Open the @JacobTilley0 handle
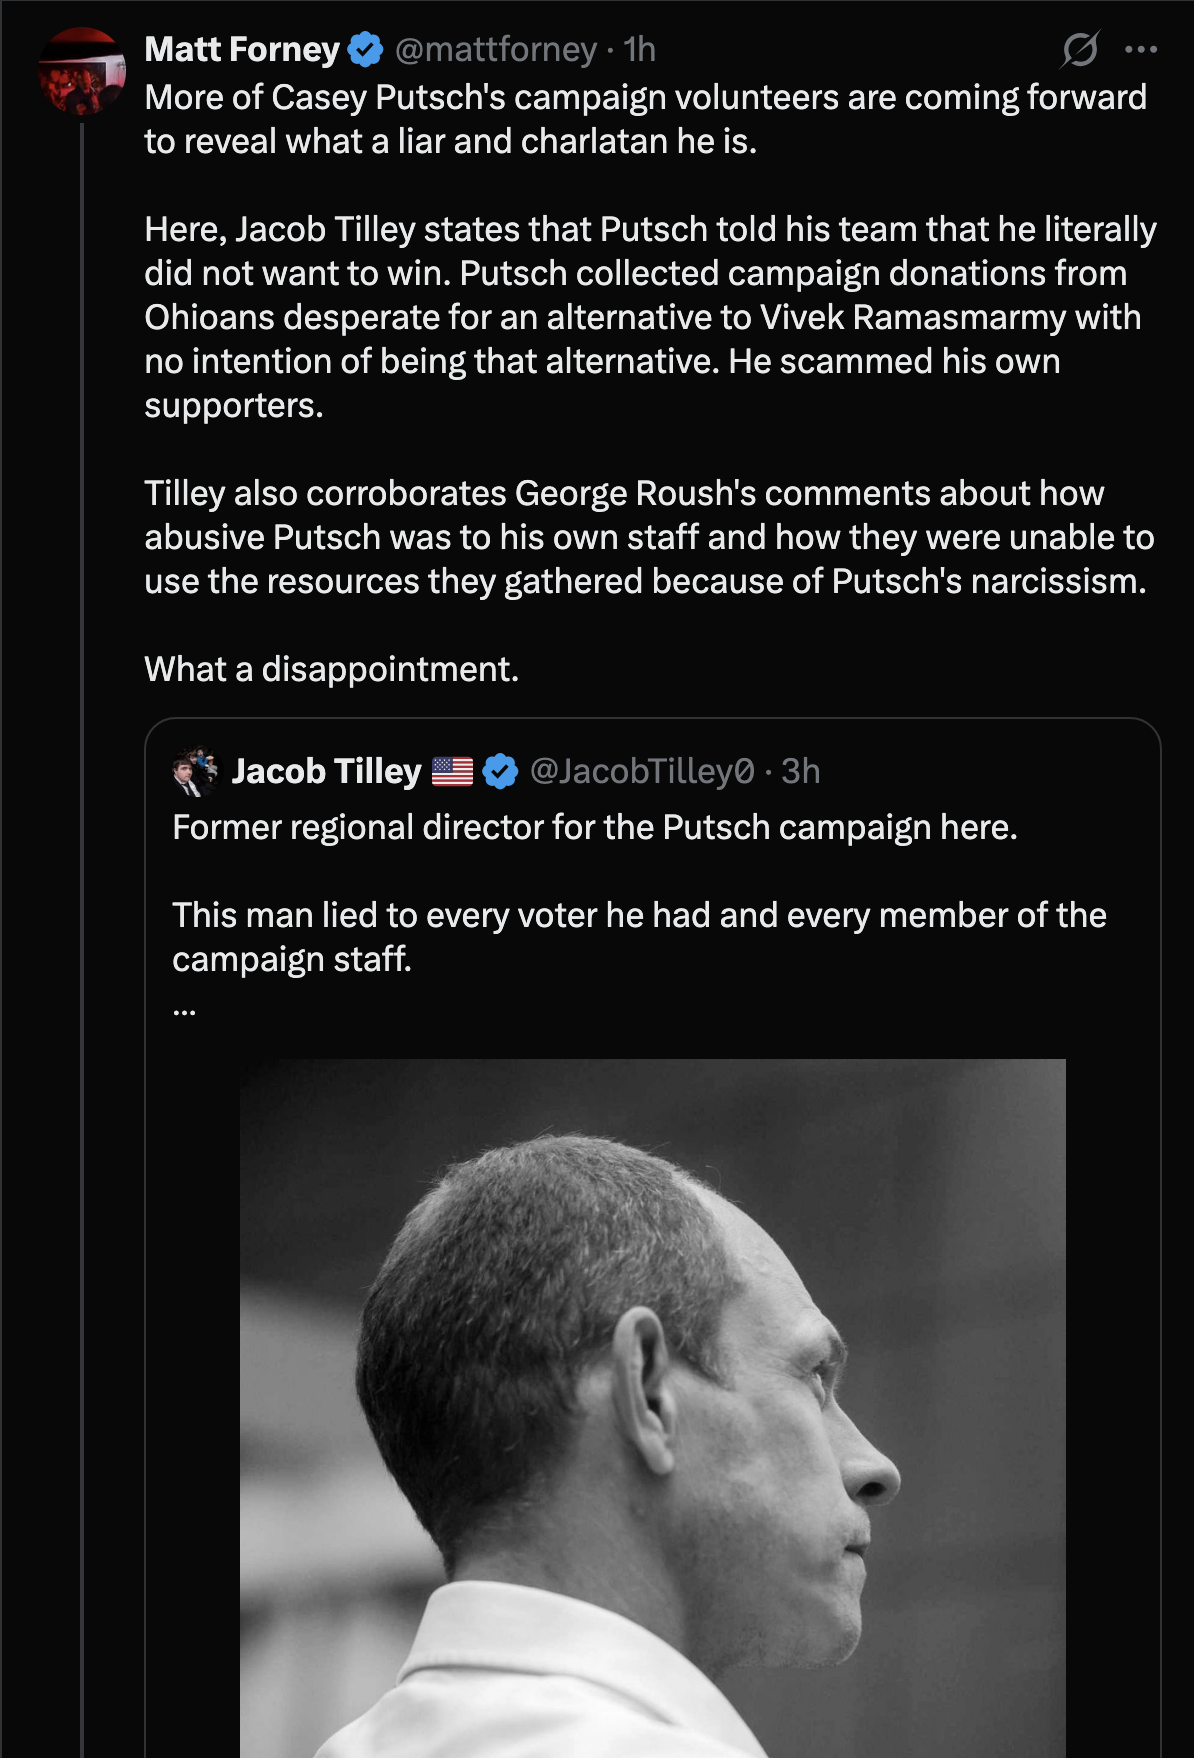1194x1758 pixels. click(x=641, y=771)
